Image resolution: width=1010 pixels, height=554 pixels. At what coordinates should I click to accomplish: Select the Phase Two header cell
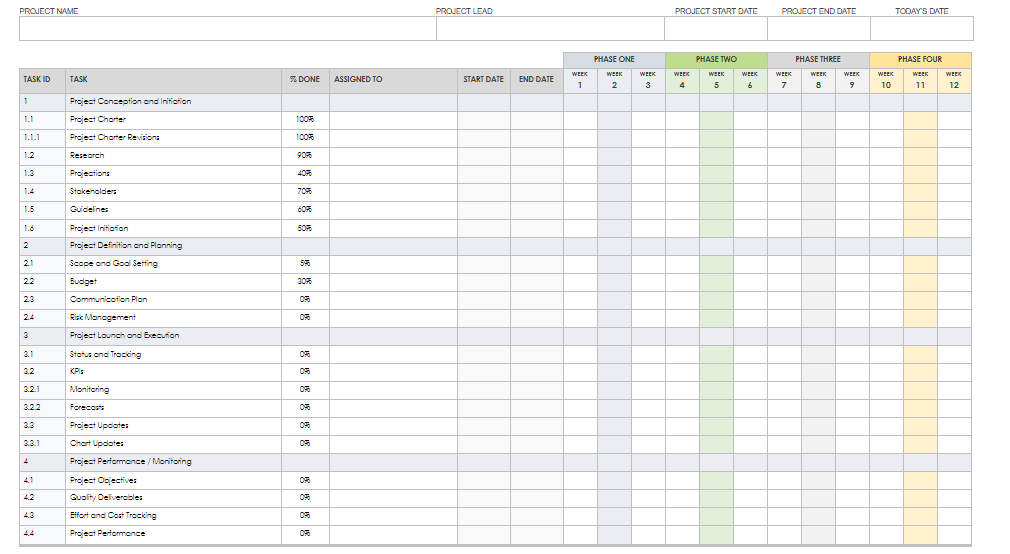point(716,60)
